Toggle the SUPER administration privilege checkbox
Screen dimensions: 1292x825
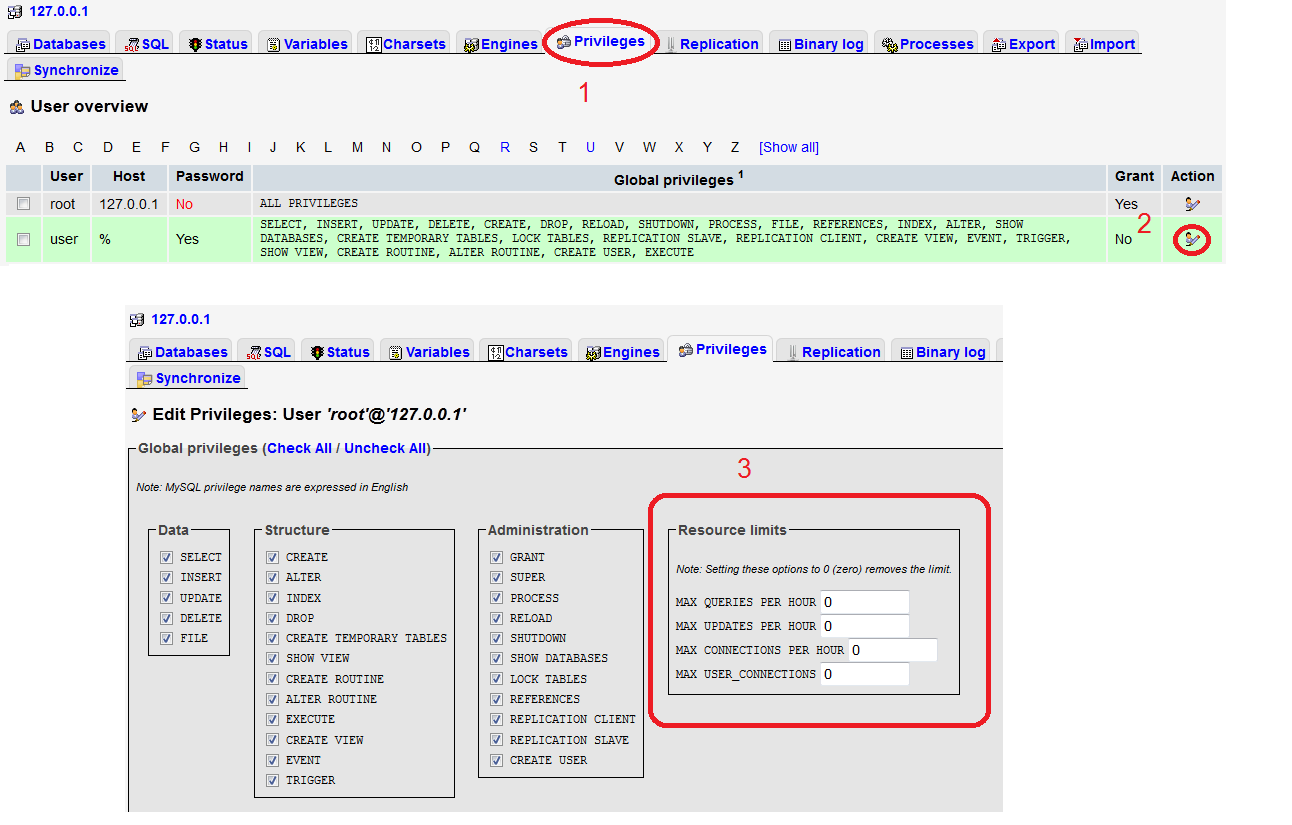click(496, 577)
